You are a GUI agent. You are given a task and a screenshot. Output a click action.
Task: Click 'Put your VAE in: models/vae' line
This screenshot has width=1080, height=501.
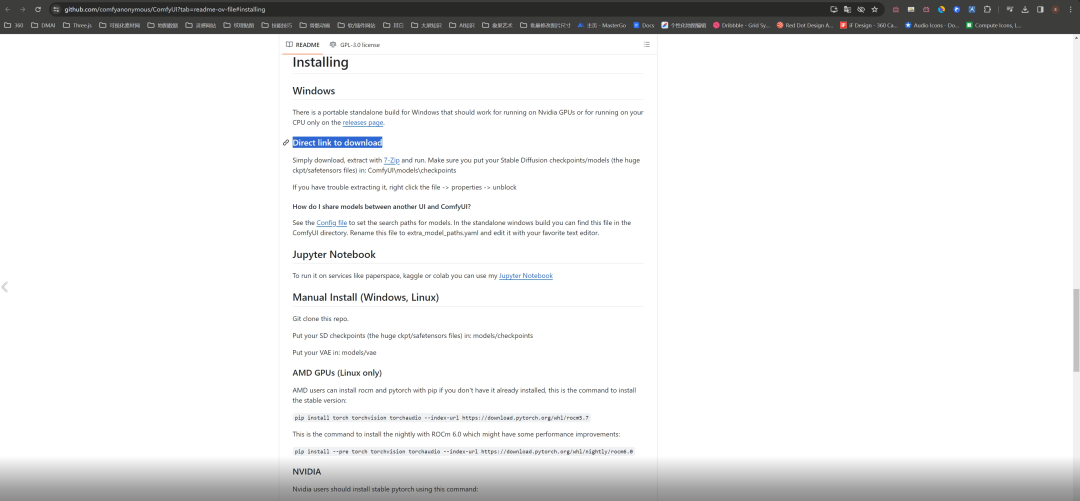[x=334, y=352]
